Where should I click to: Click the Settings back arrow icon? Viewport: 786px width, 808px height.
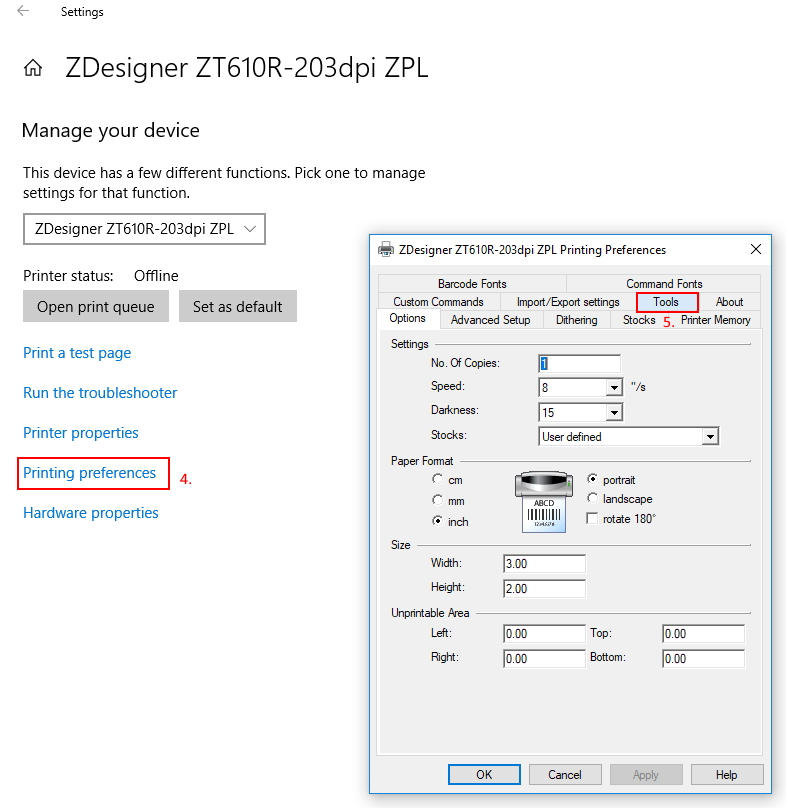[x=23, y=12]
